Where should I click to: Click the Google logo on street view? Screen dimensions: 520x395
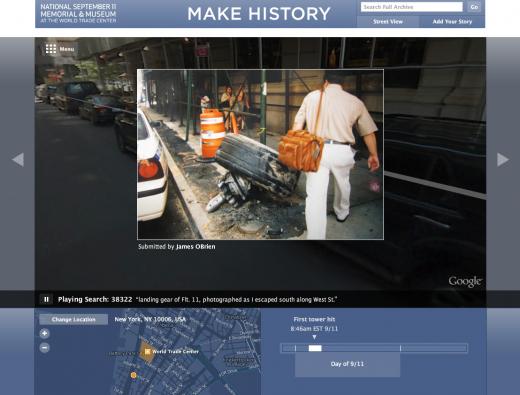(465, 282)
